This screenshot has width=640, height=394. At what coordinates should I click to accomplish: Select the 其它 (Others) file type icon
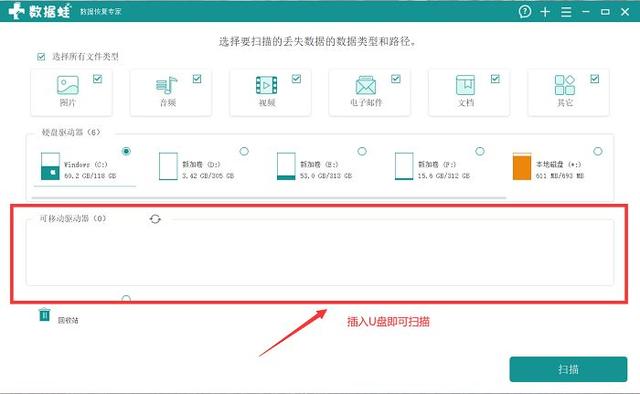pos(565,85)
